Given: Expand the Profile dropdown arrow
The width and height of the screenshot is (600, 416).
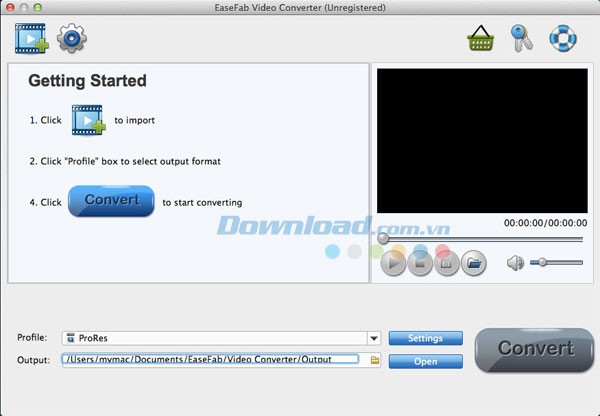Looking at the screenshot, I should tap(374, 338).
